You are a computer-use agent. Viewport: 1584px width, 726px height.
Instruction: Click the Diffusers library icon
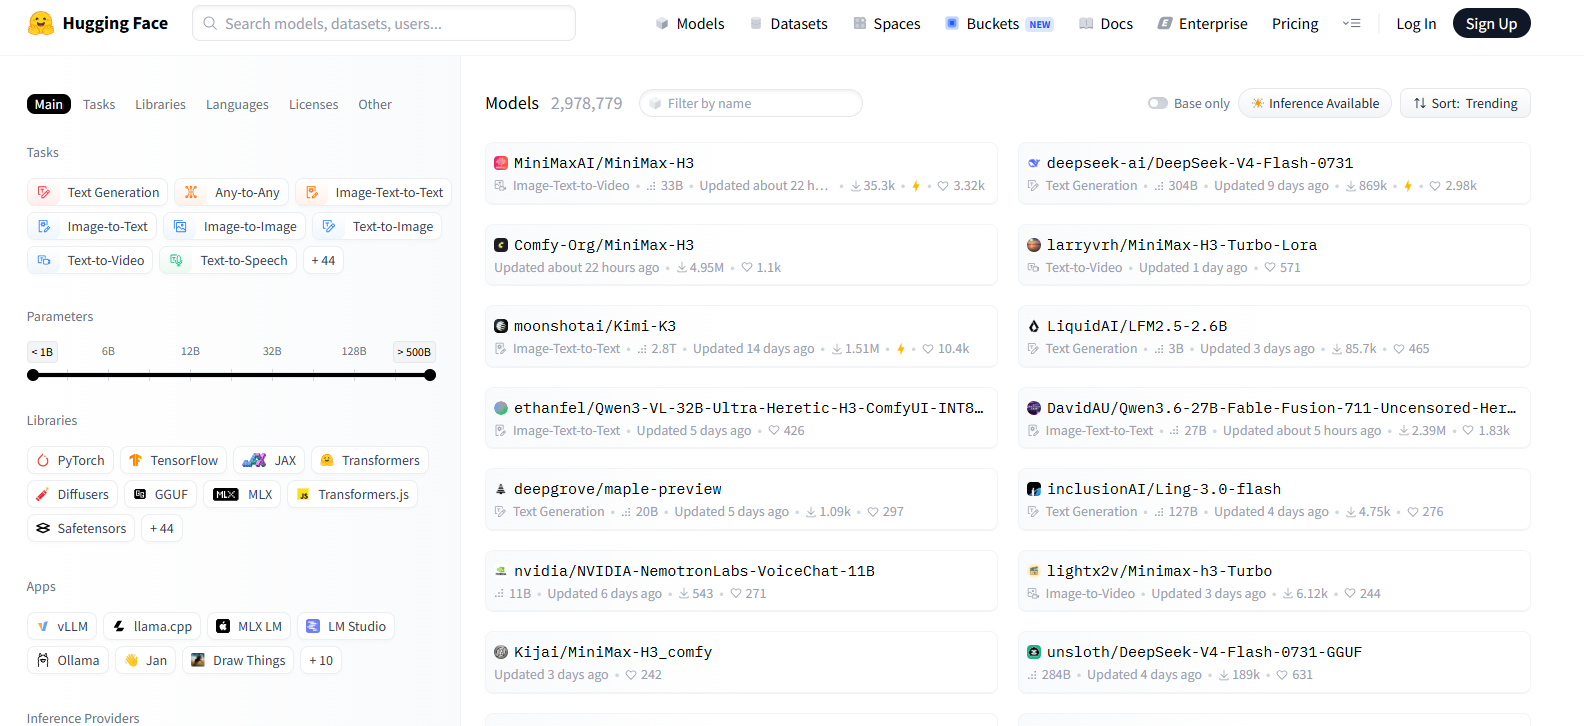43,495
